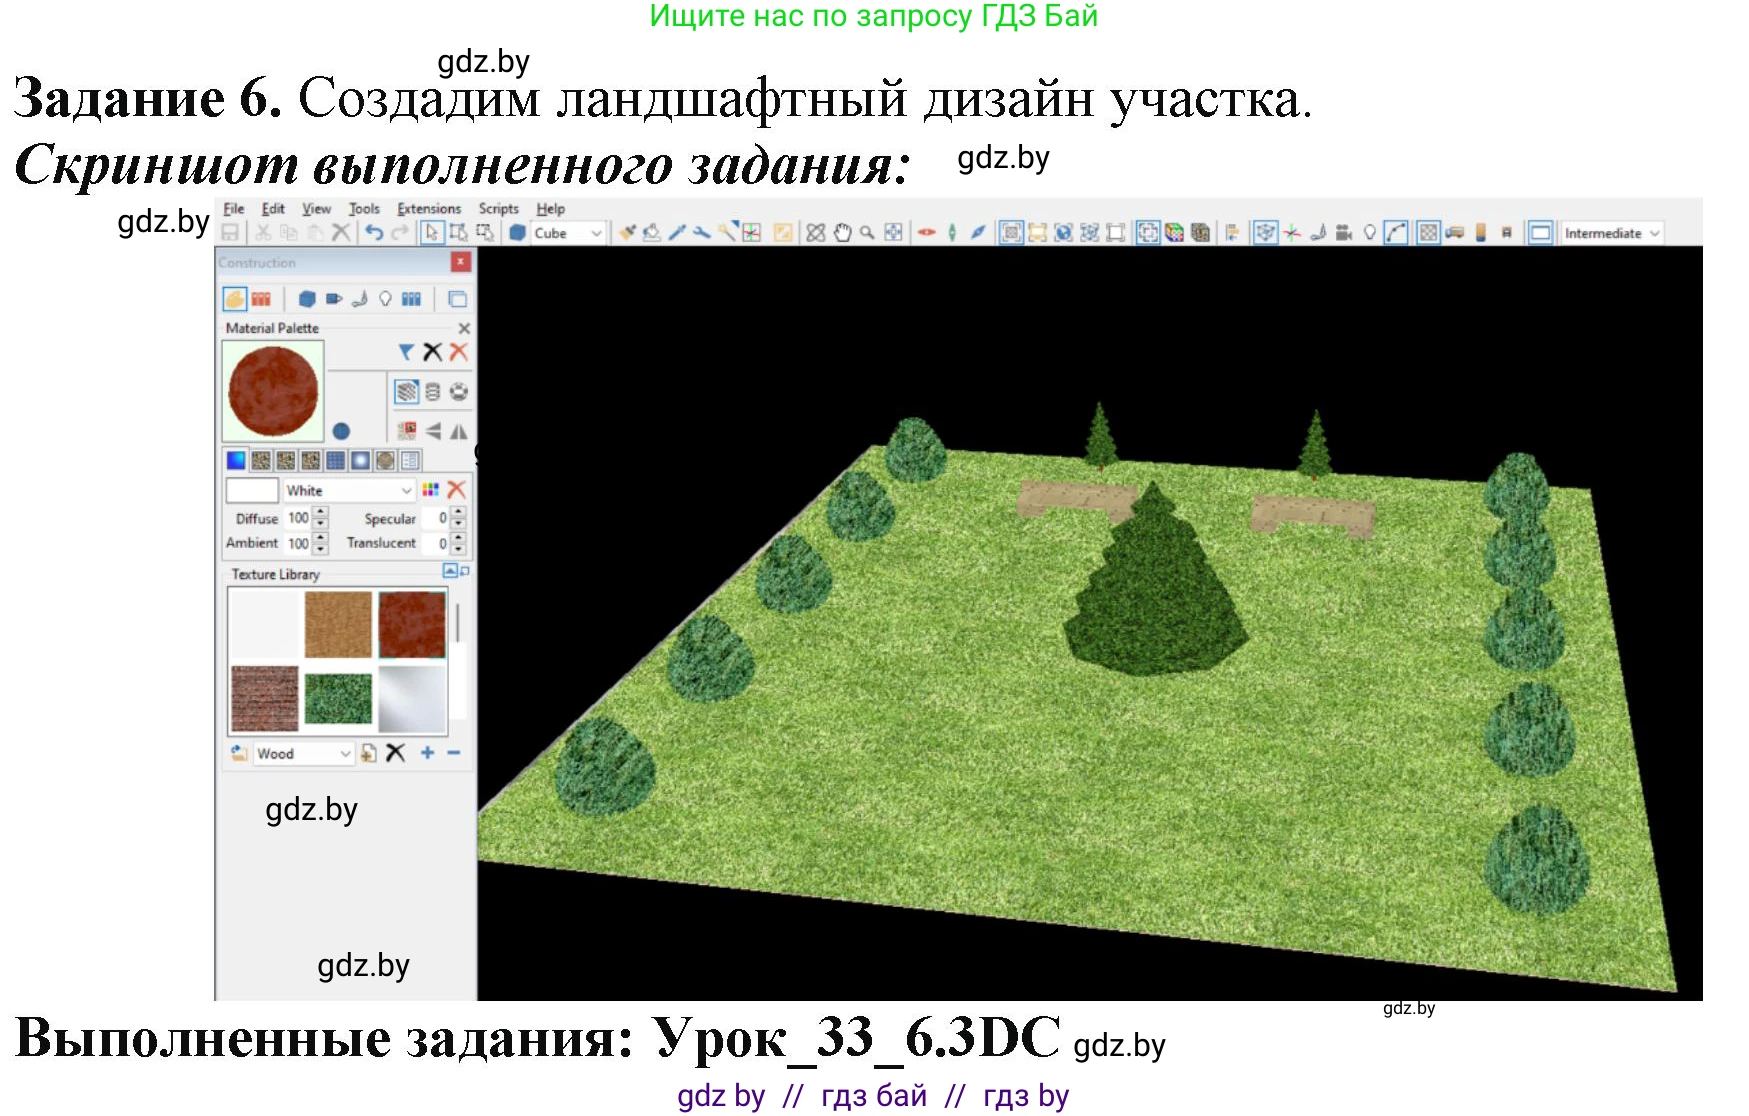1749x1116 pixels.
Task: Toggle the curve smoothing button in toolbar
Action: pyautogui.click(x=1396, y=233)
